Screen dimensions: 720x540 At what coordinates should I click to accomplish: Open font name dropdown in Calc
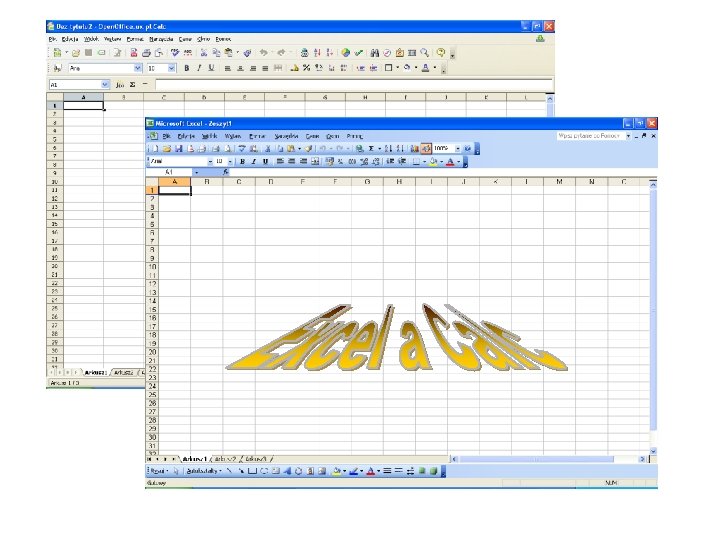(x=138, y=68)
